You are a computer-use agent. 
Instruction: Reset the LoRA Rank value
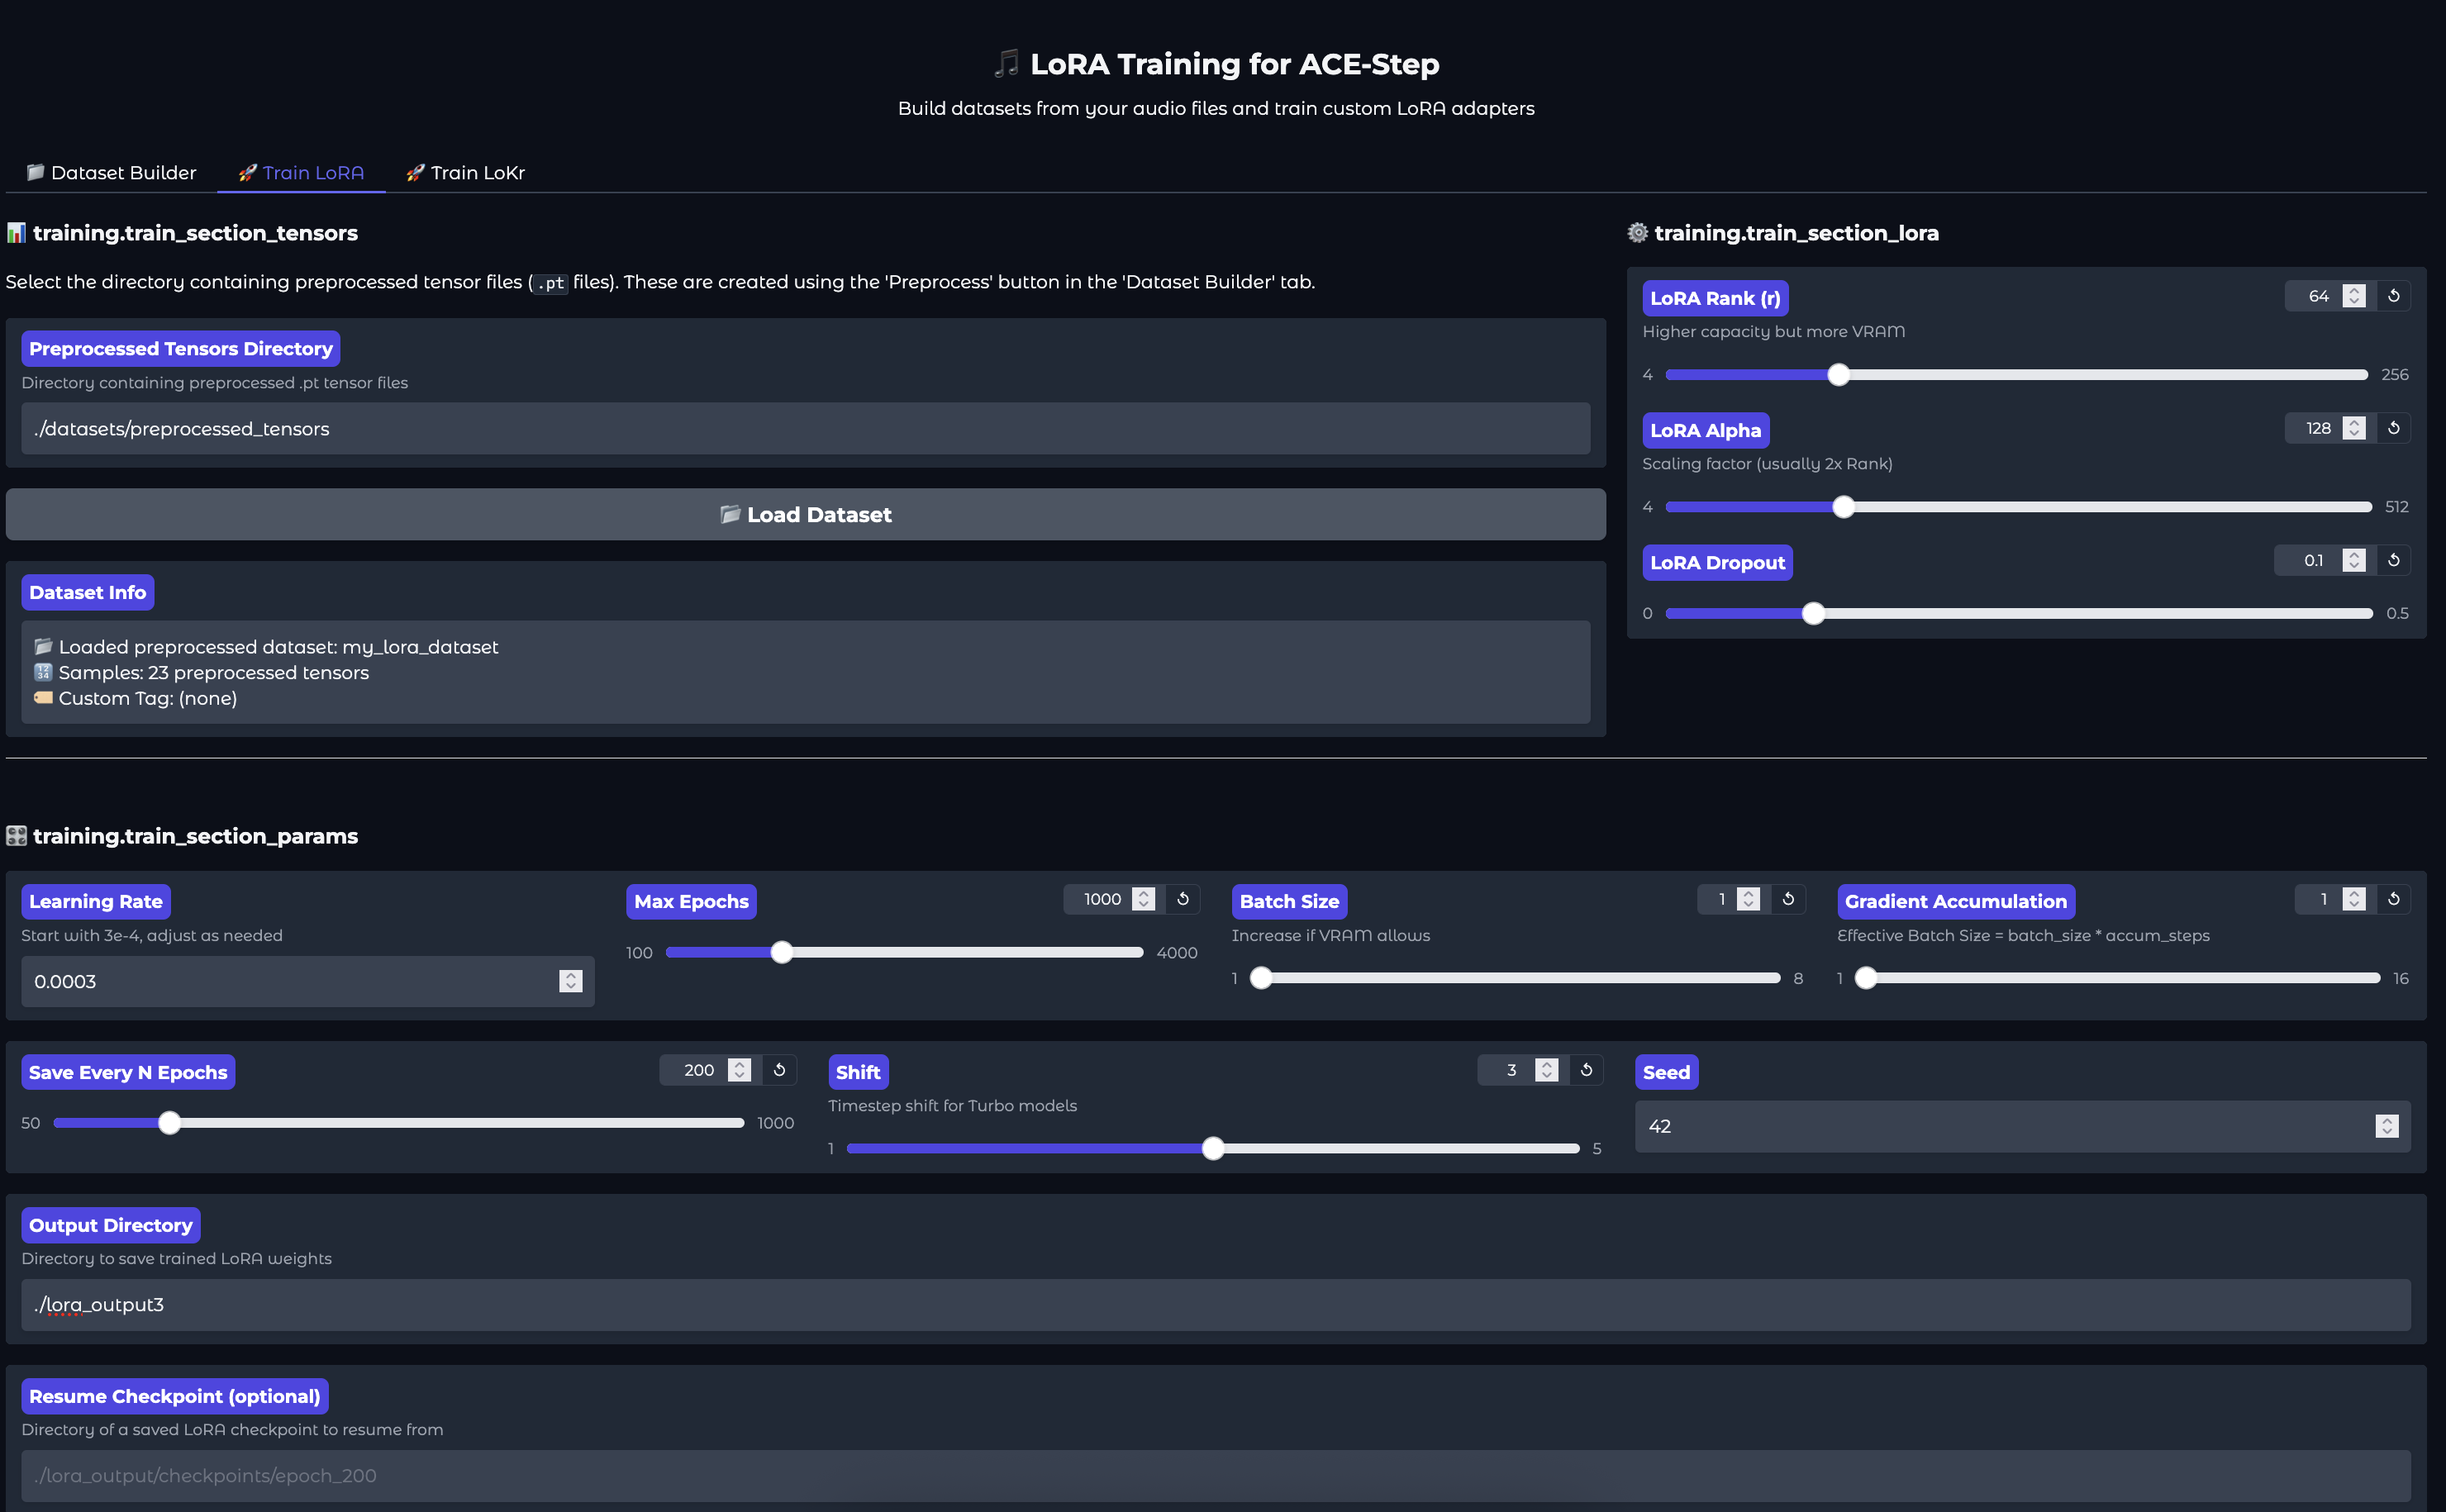point(2393,296)
